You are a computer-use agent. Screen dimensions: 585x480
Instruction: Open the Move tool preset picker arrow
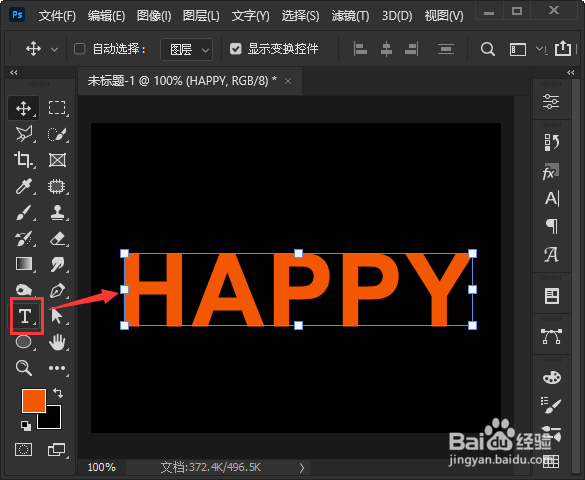click(x=54, y=49)
